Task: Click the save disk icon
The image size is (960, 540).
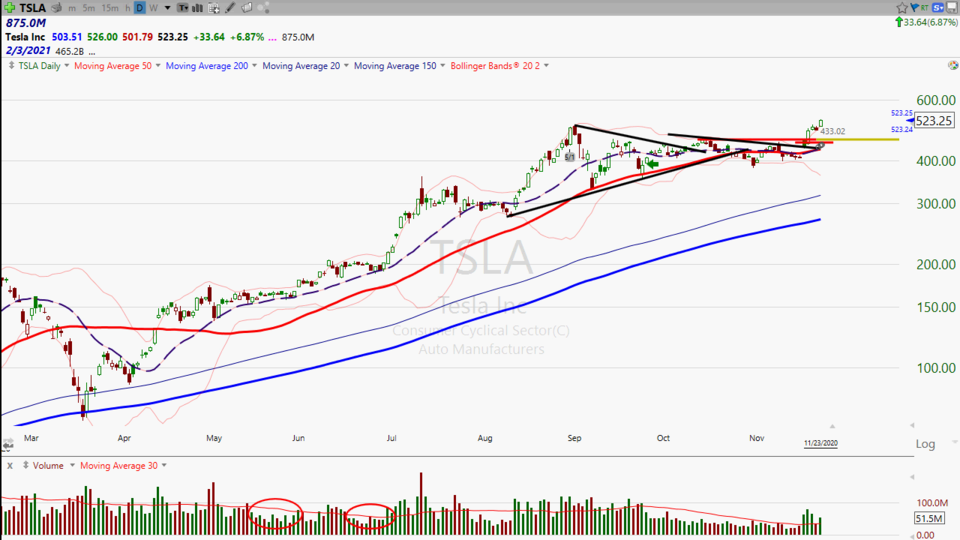Action: pos(952,7)
